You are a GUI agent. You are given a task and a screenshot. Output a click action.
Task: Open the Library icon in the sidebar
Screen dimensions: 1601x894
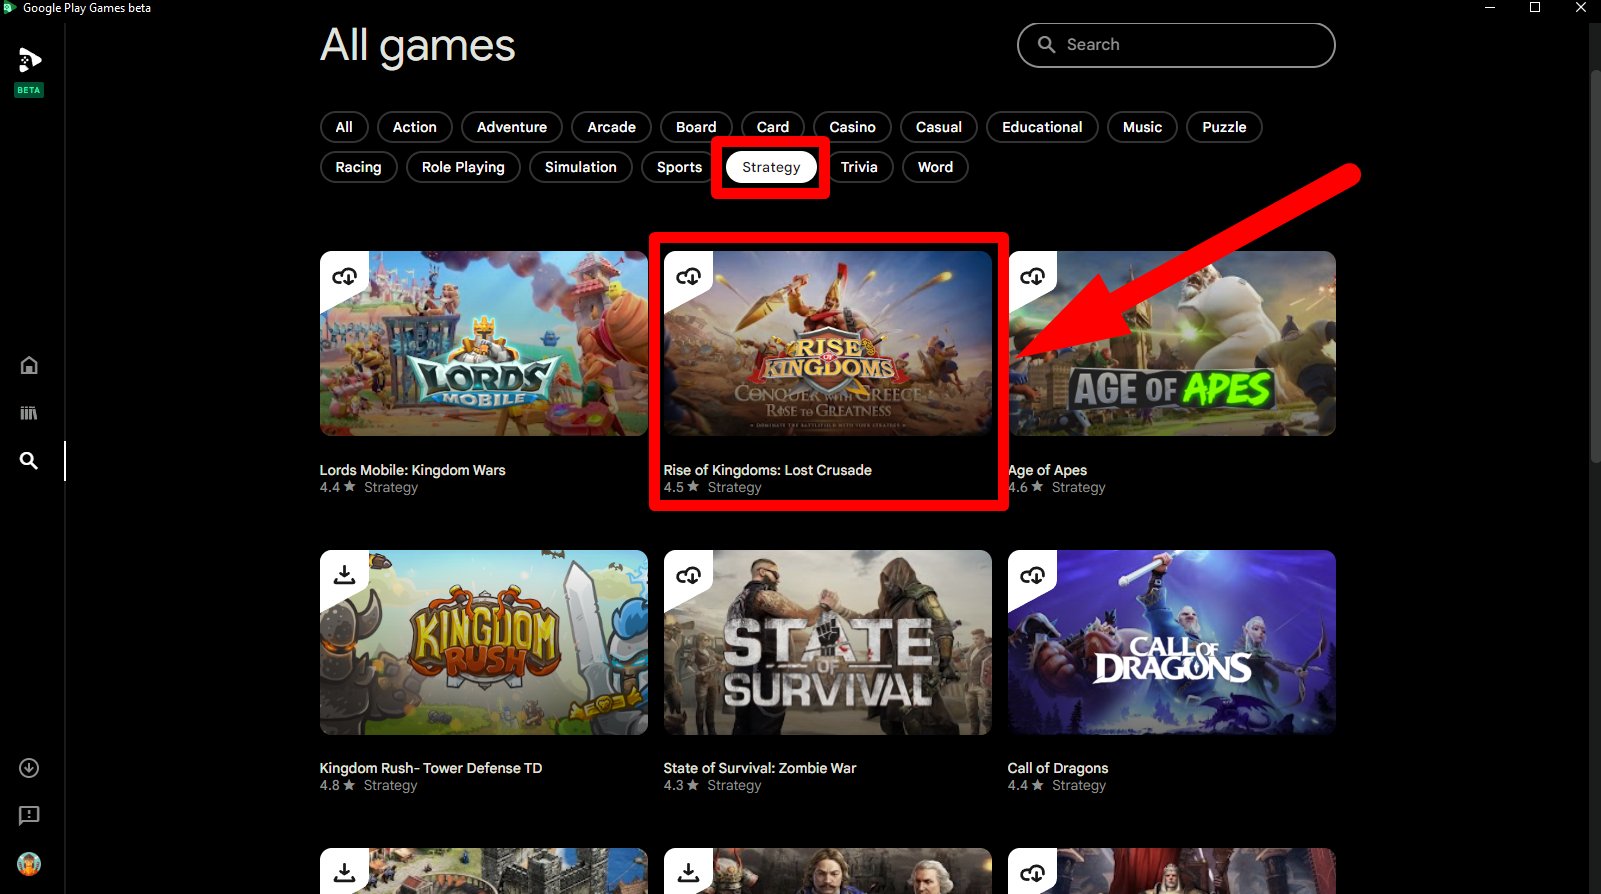tap(29, 413)
